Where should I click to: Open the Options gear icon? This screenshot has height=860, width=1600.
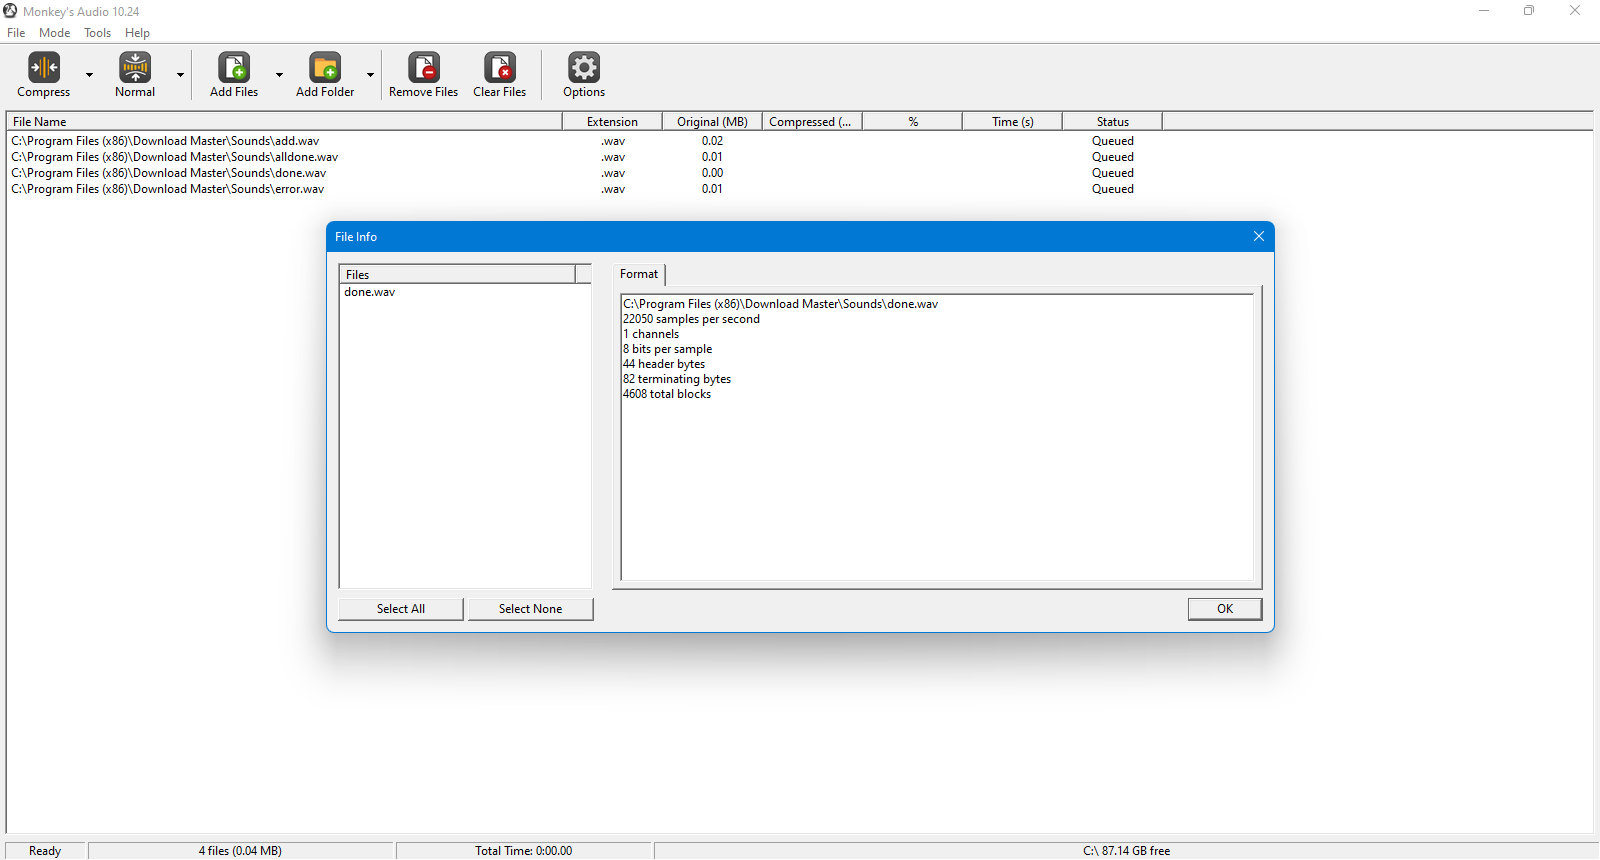point(584,67)
